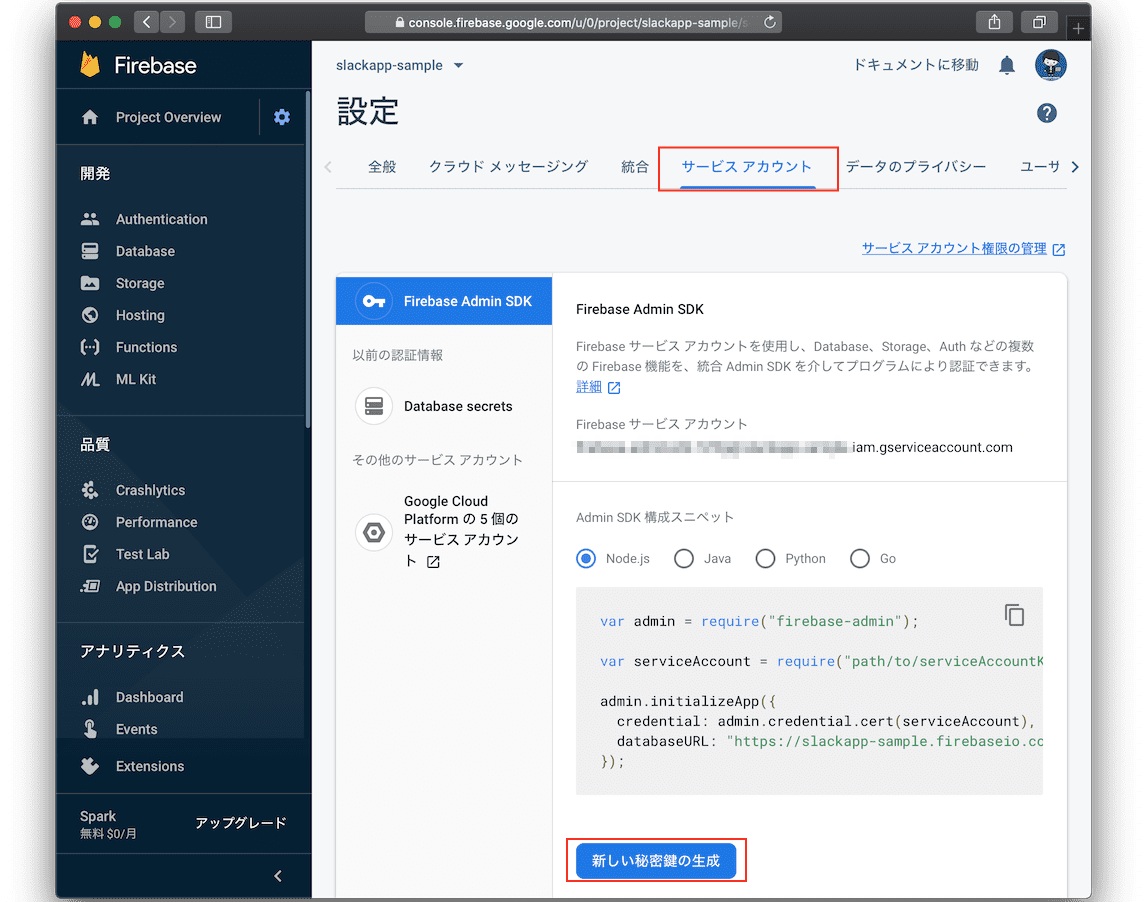Click the Storage image icon

[90, 283]
